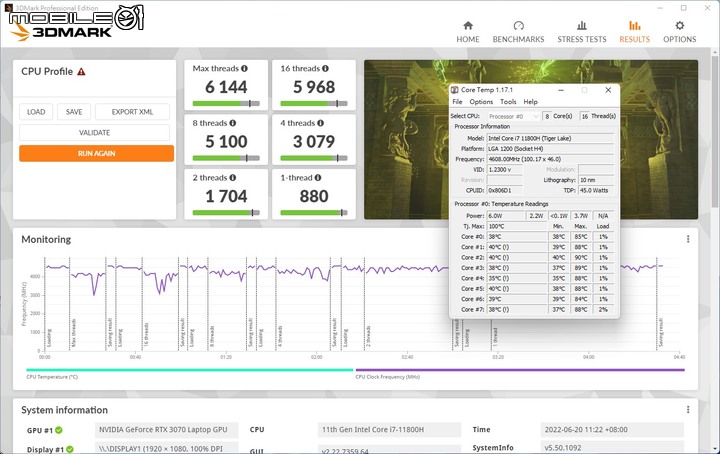The image size is (720, 454).
Task: Click the Core Temp window title icon
Action: 455,90
